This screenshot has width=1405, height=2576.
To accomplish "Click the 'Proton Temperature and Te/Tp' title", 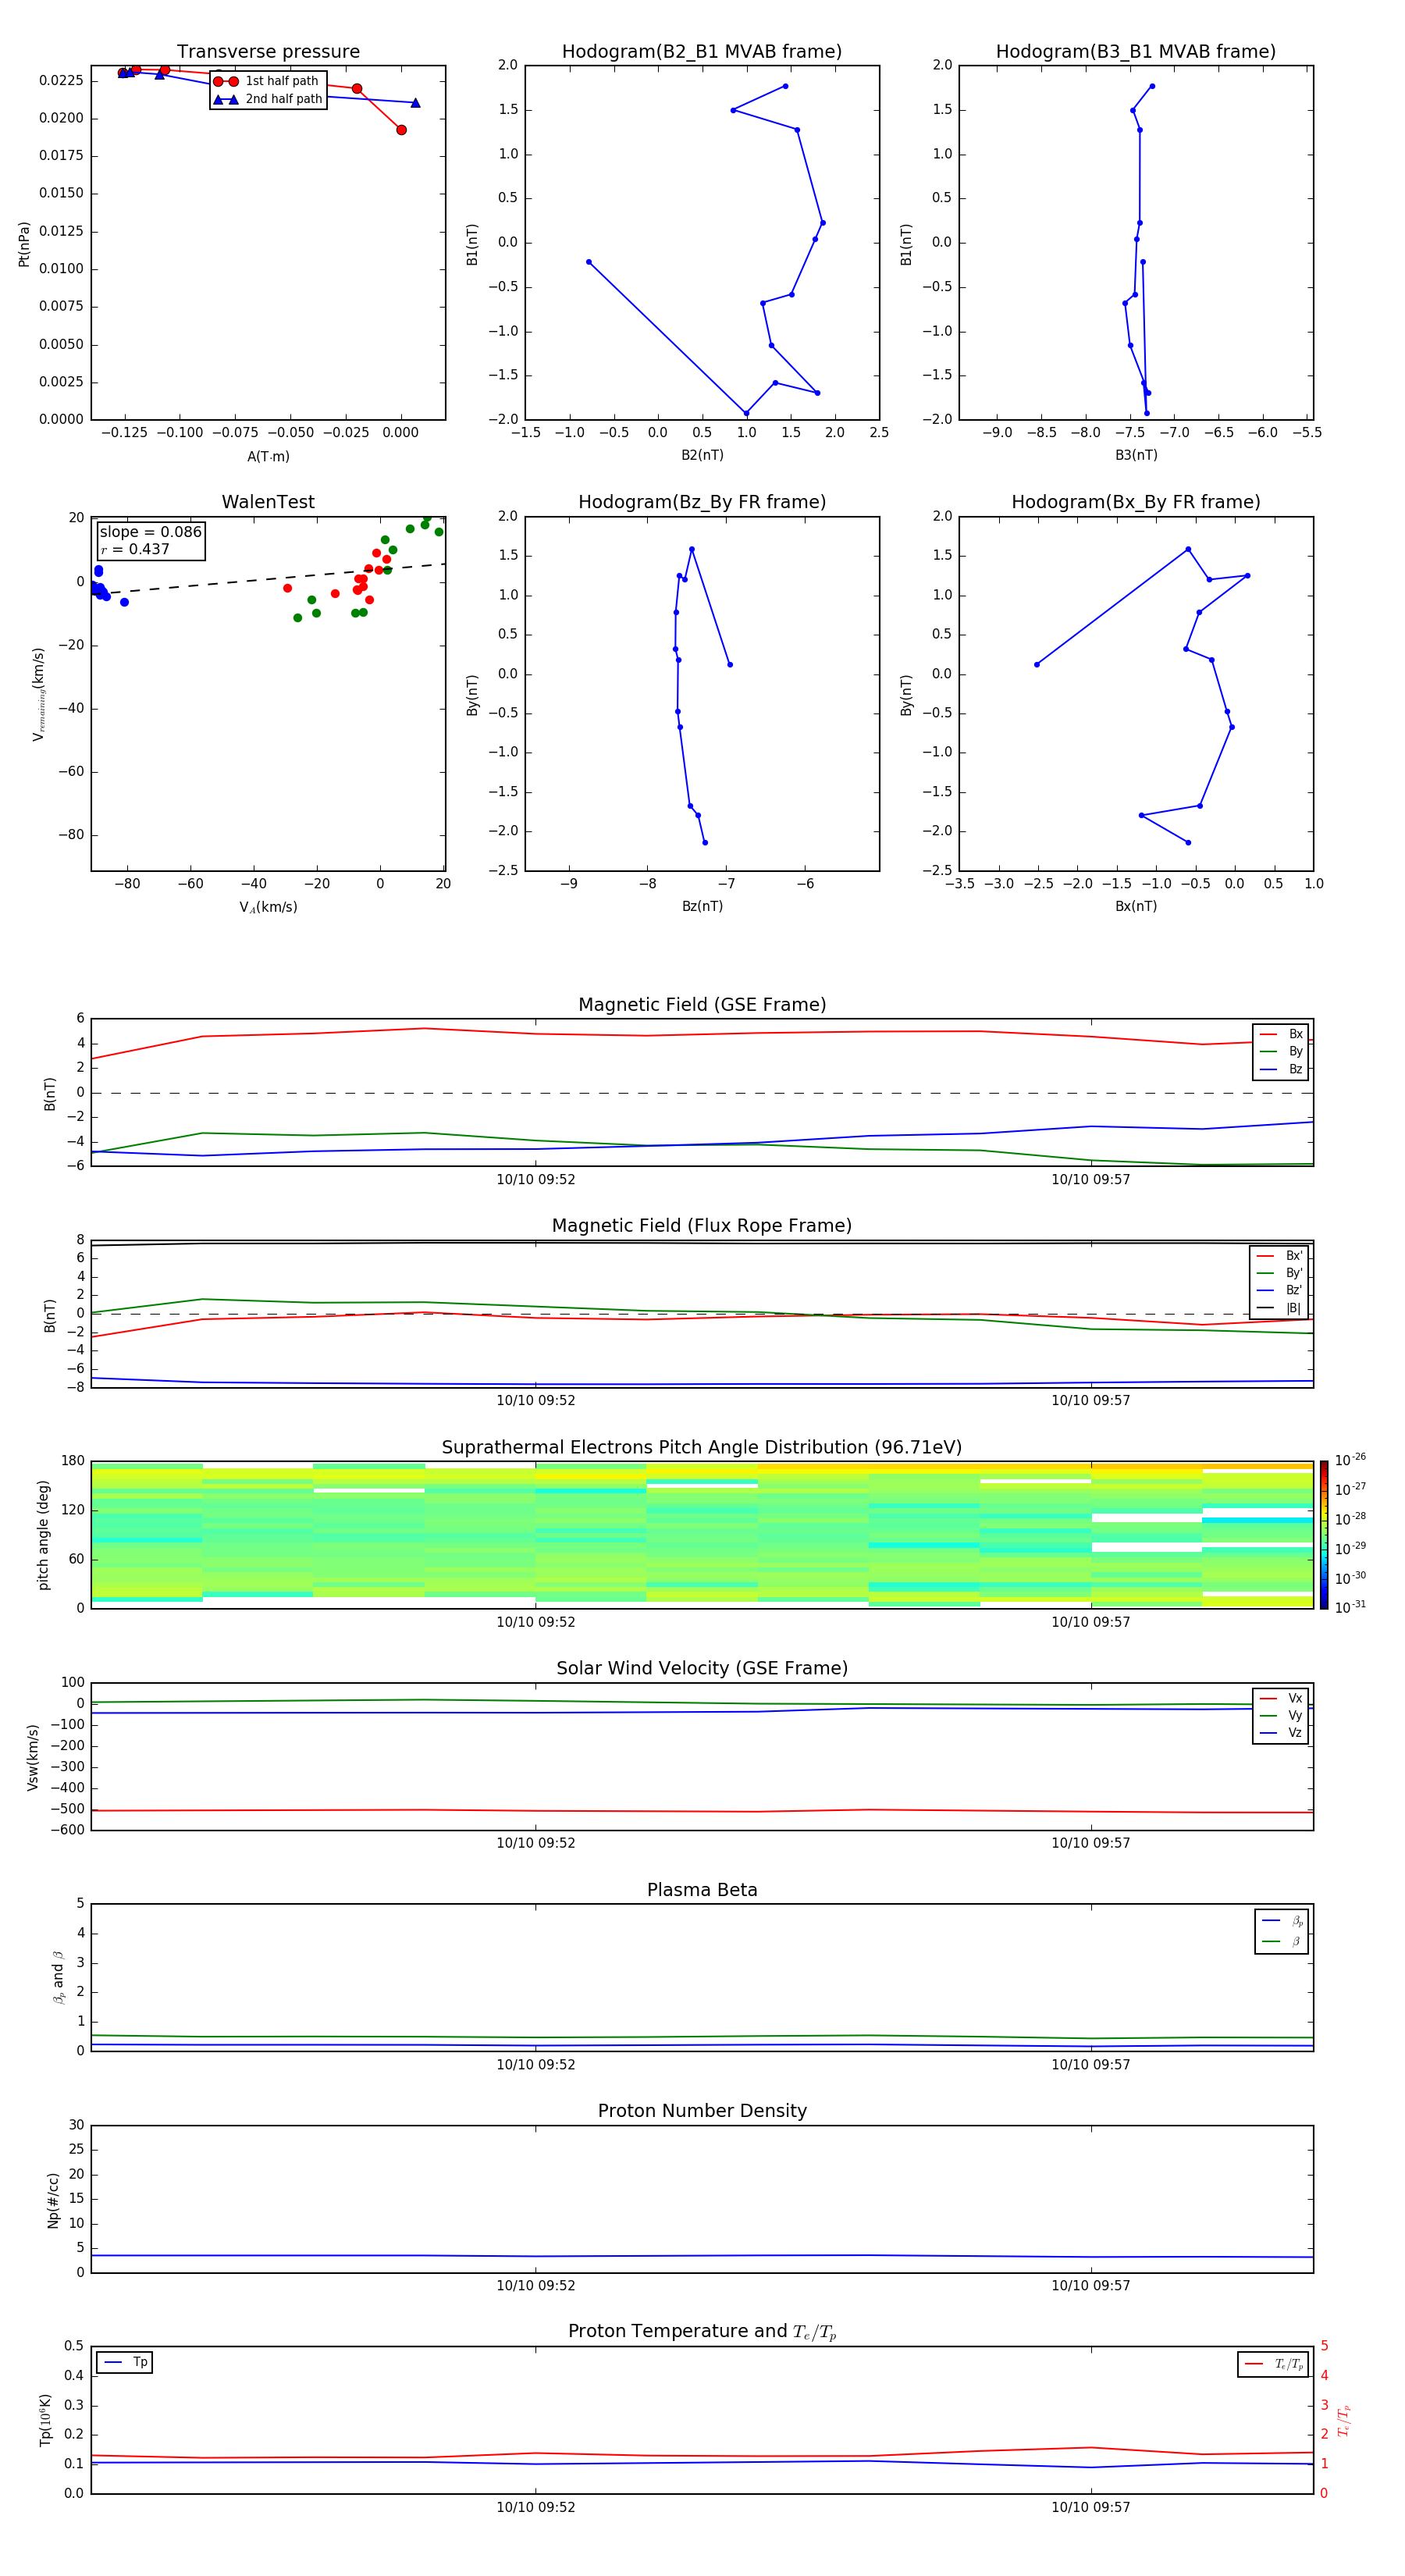I will 702,2332.
